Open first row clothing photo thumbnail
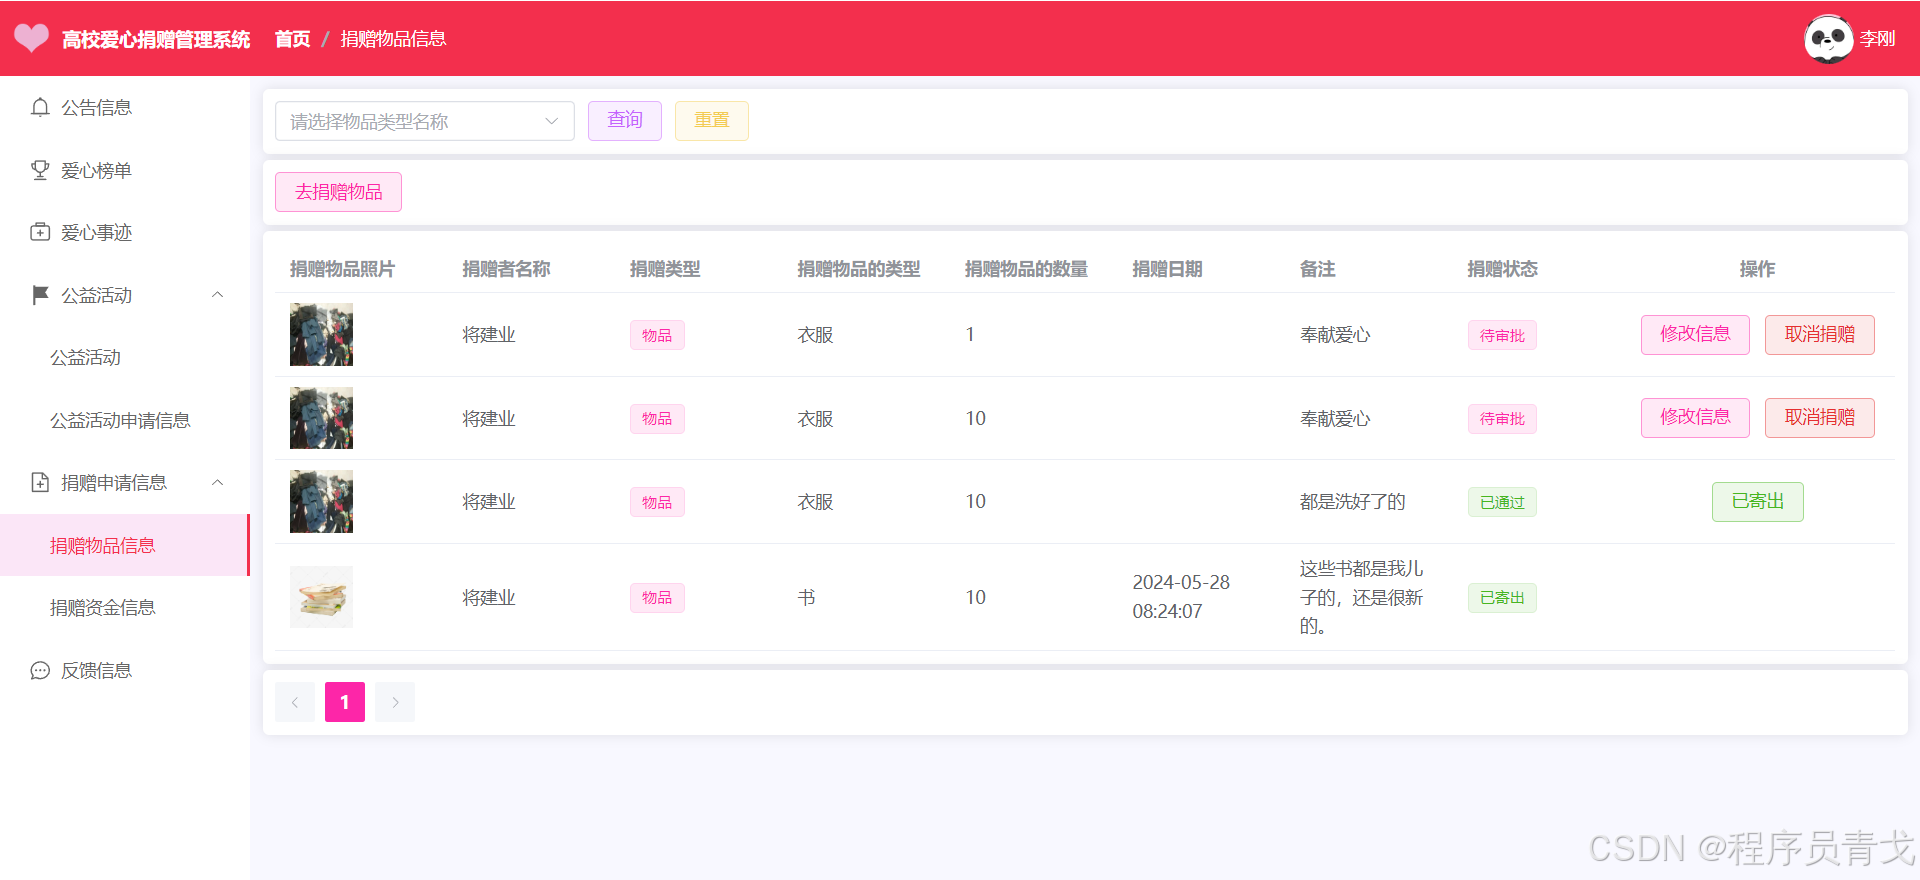Image resolution: width=1920 pixels, height=880 pixels. (321, 334)
